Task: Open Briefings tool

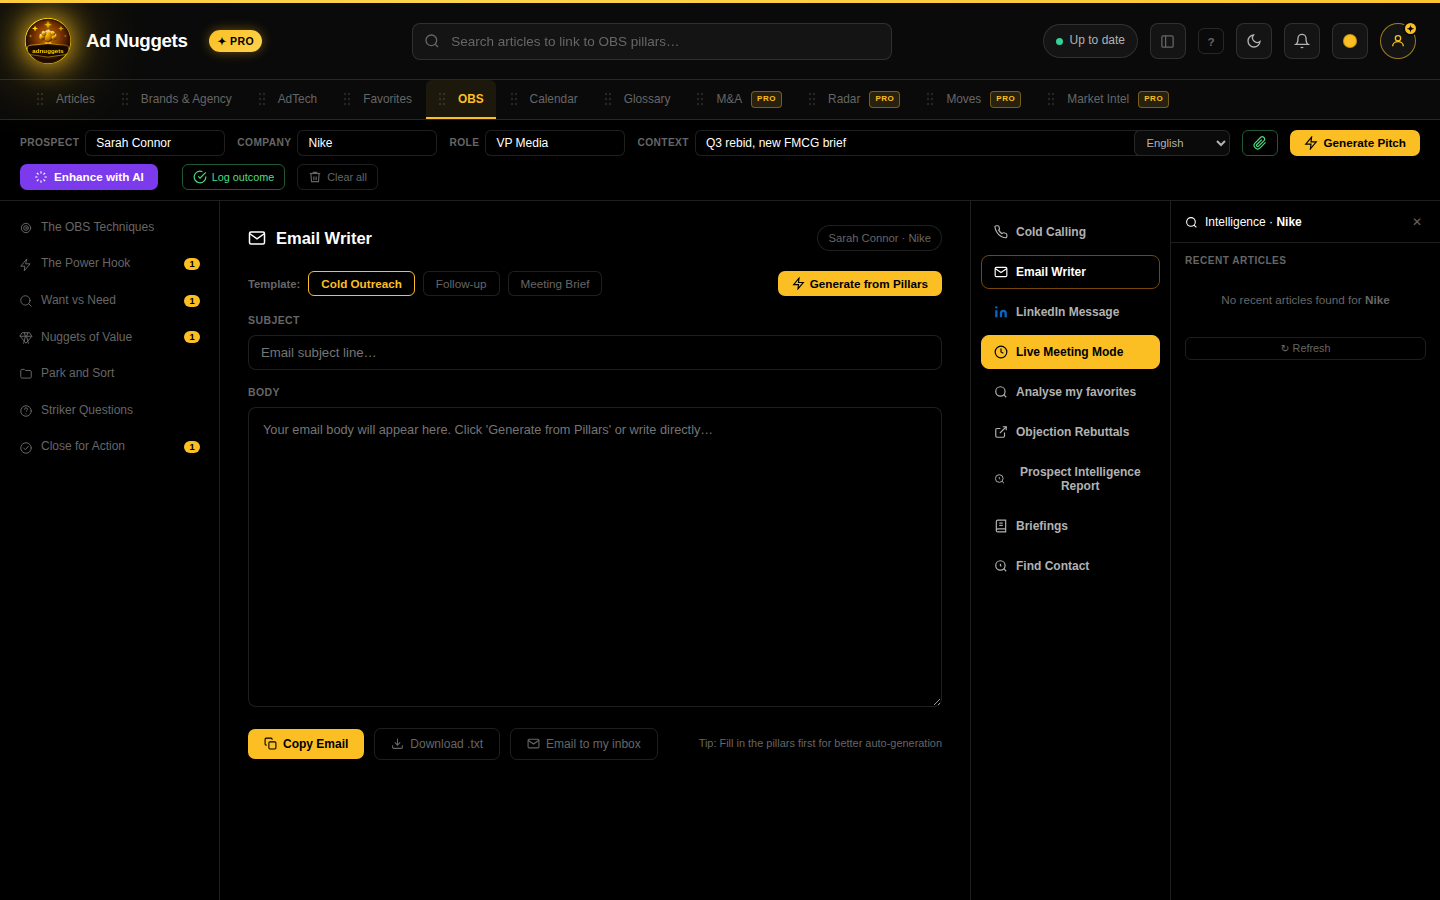Action: click(1070, 526)
